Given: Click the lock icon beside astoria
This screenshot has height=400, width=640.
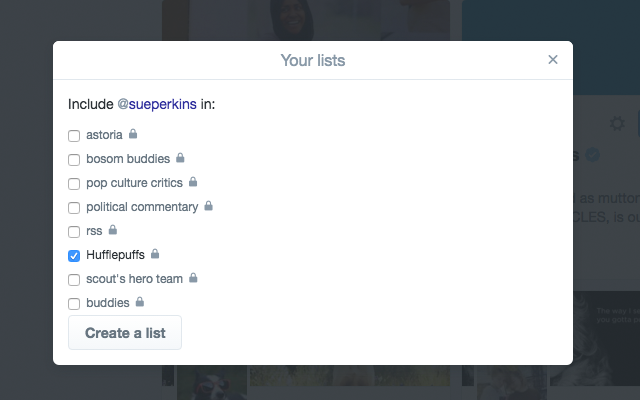Looking at the screenshot, I should click(x=133, y=133).
